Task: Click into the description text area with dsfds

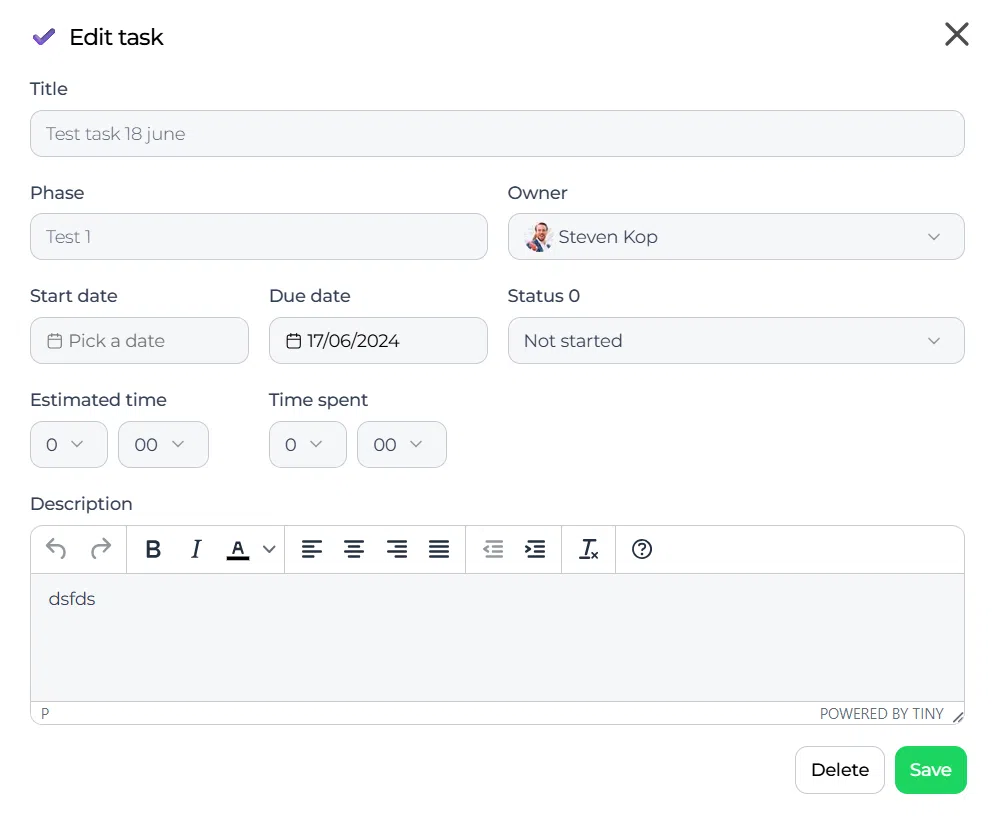Action: click(x=497, y=637)
